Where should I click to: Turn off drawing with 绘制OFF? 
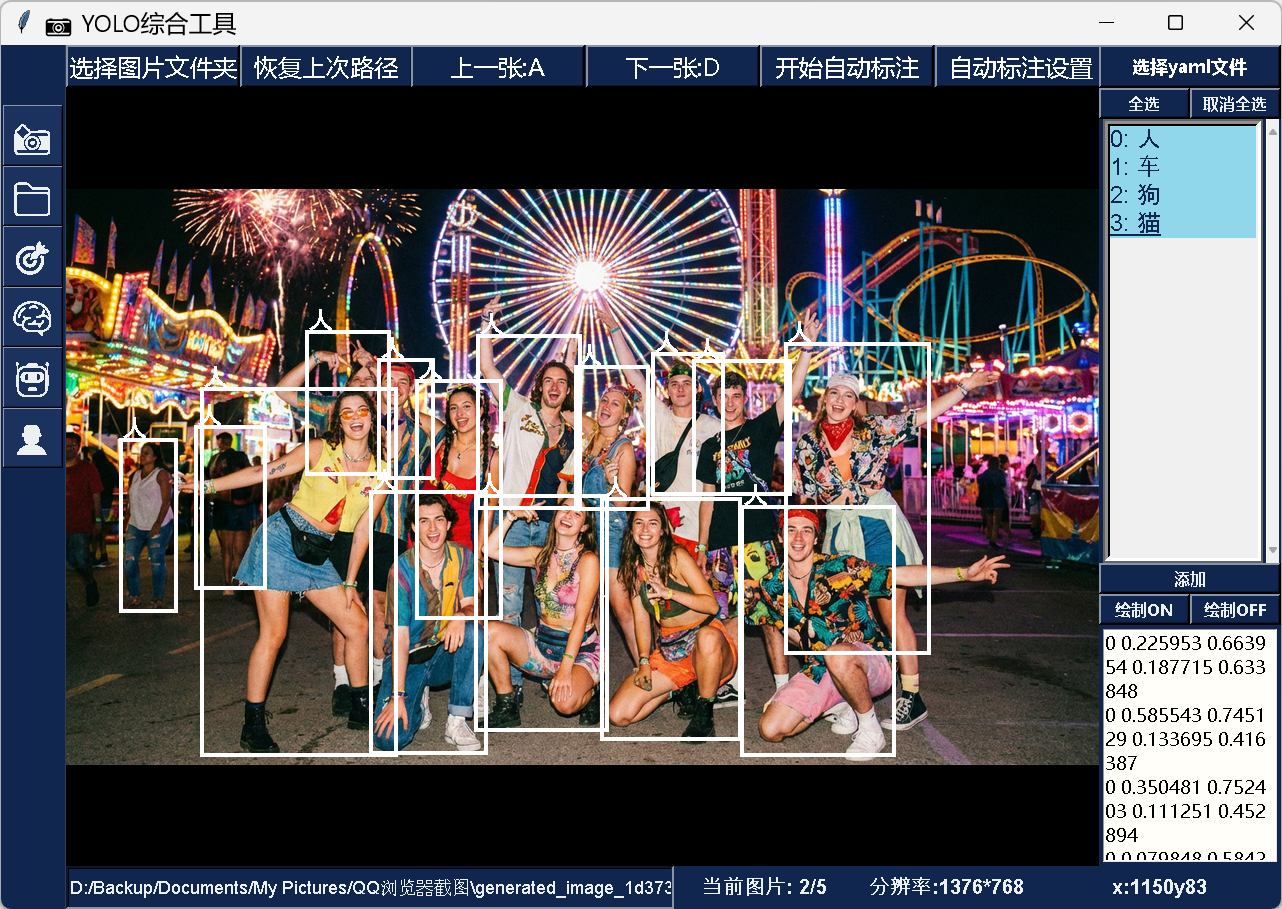pyautogui.click(x=1235, y=610)
